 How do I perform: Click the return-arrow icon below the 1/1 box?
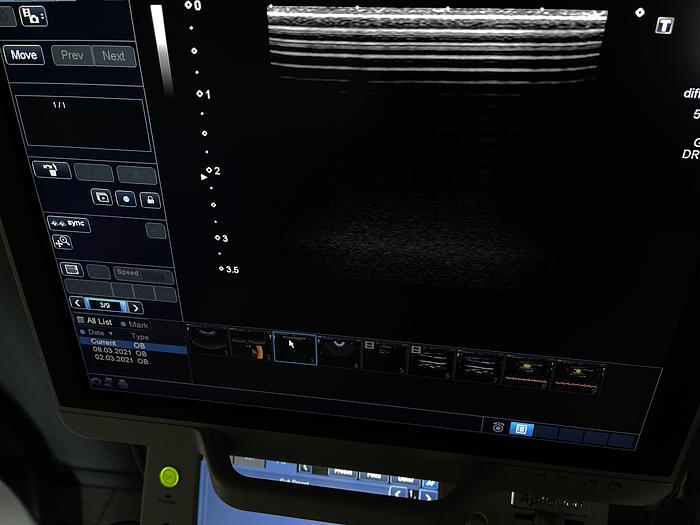pos(52,171)
